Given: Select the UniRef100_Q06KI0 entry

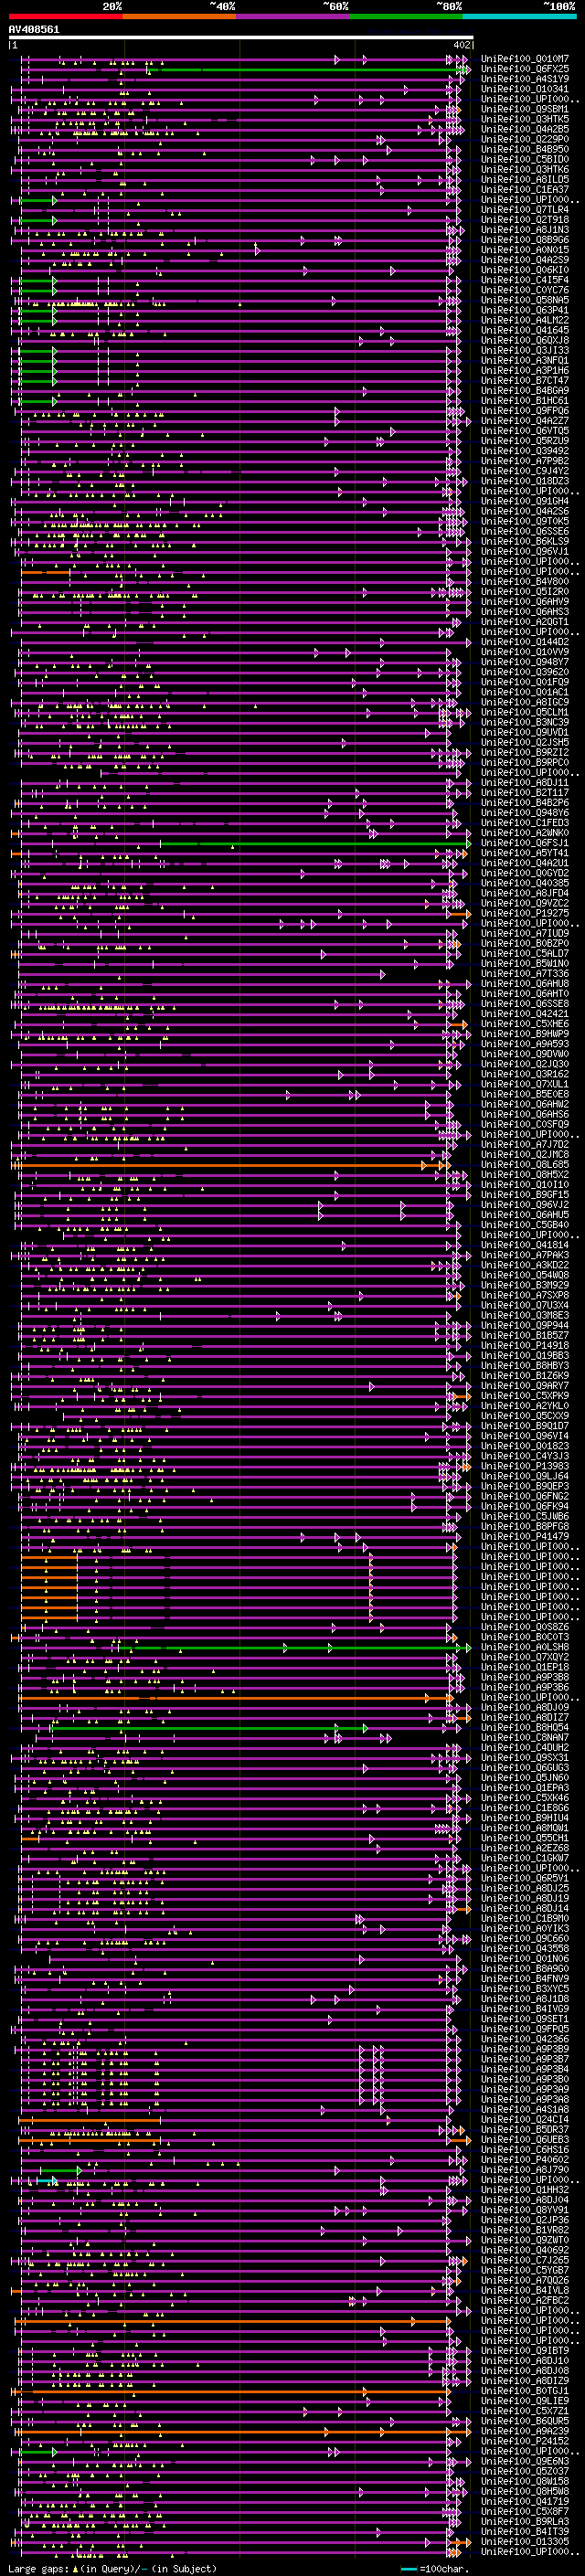Looking at the screenshot, I should [x=524, y=270].
